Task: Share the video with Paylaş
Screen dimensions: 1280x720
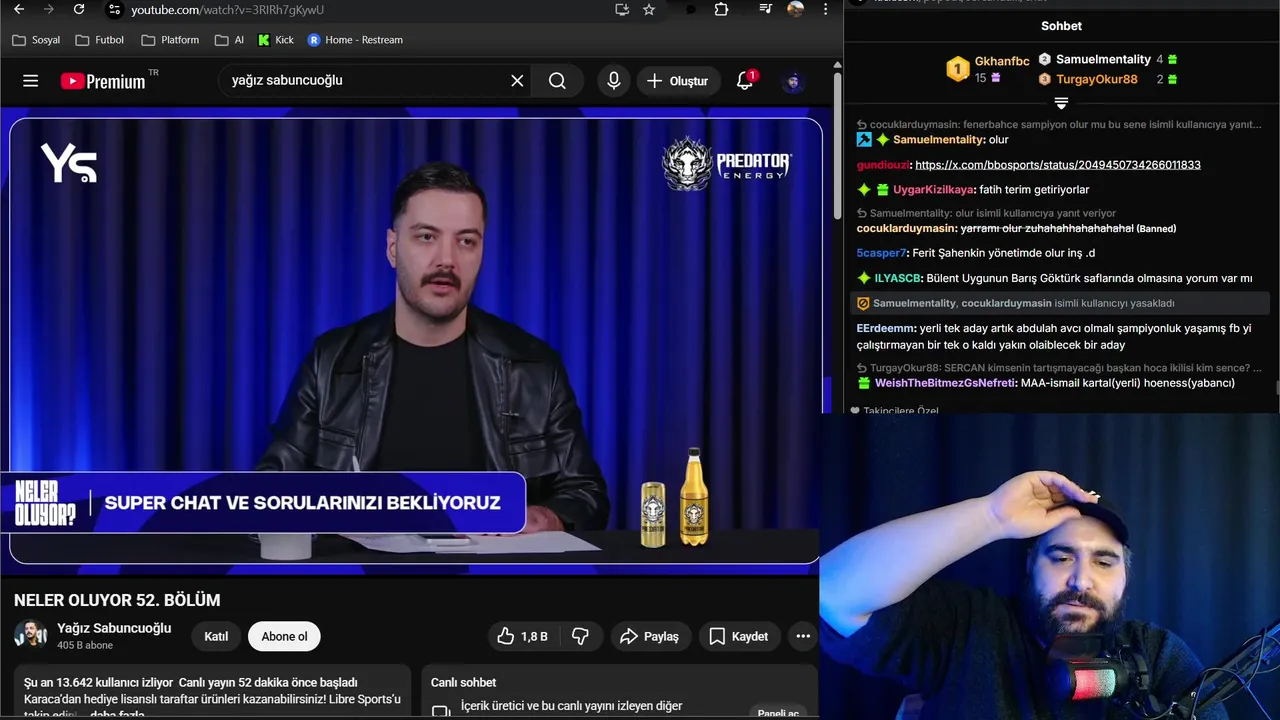Action: tap(649, 636)
